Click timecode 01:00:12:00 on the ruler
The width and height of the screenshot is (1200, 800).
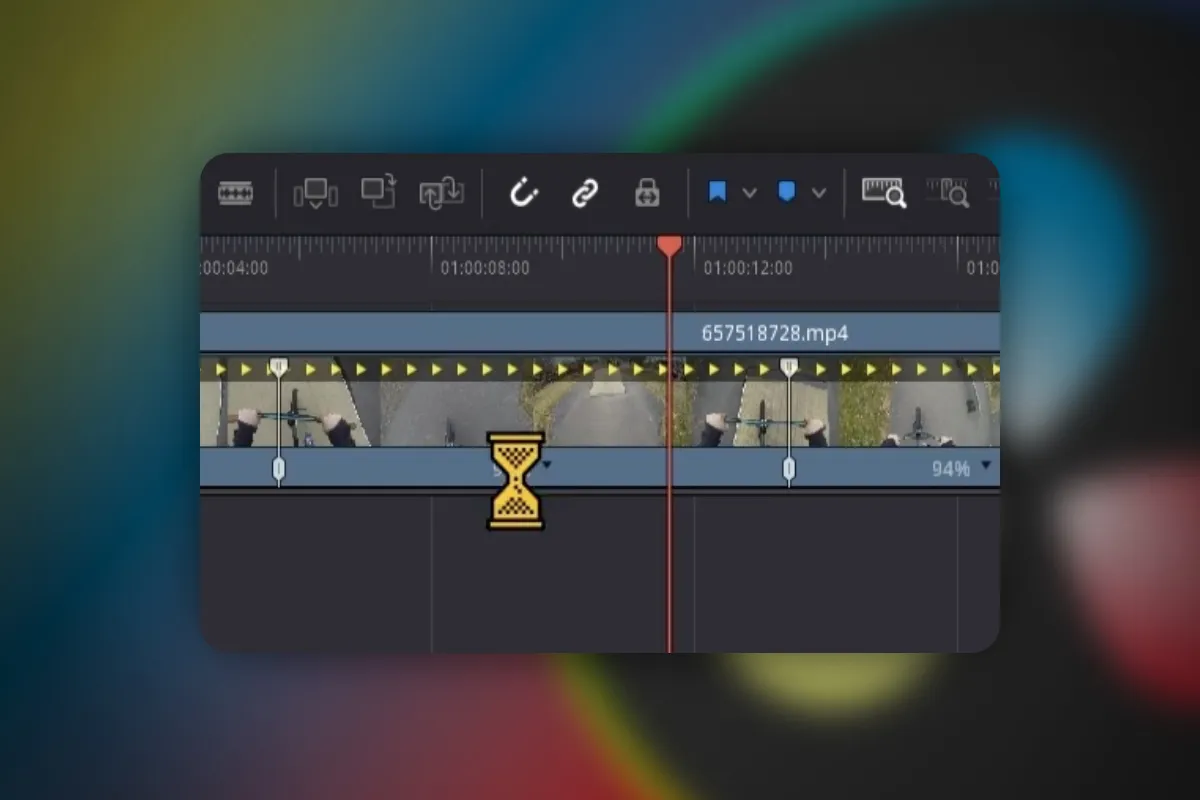(748, 268)
